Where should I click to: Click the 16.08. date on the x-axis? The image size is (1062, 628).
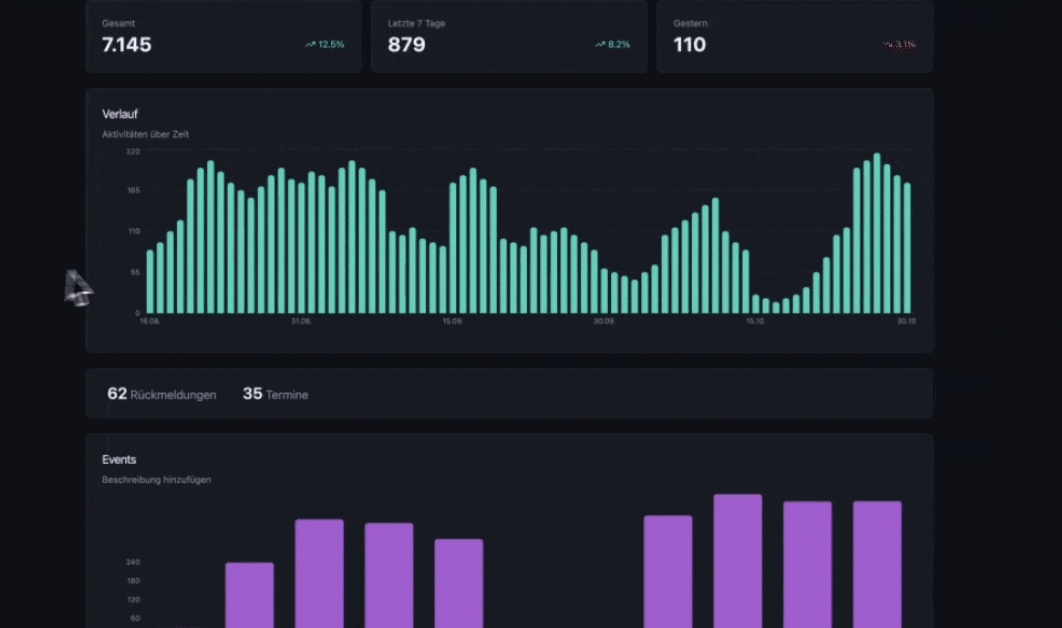coord(150,321)
